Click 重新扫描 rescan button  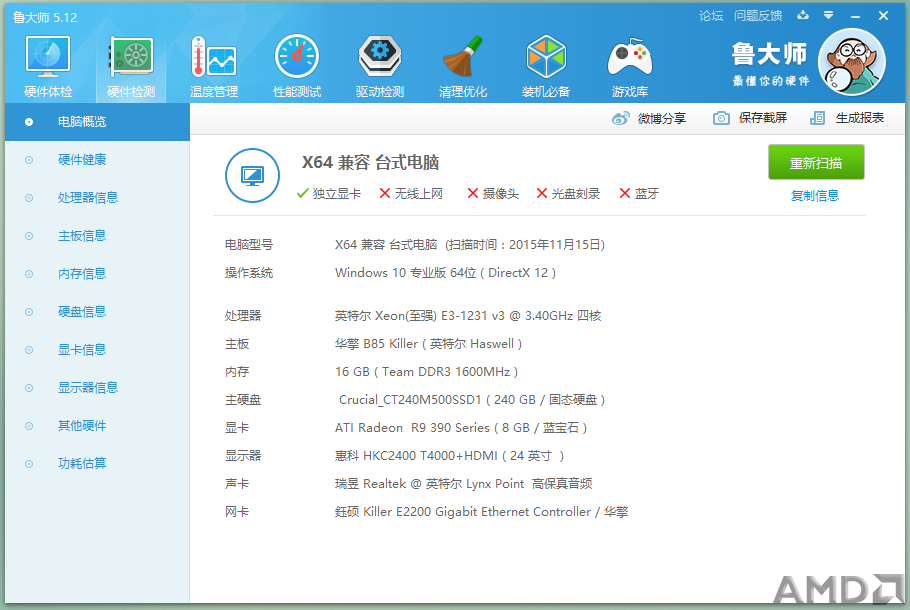(x=816, y=163)
